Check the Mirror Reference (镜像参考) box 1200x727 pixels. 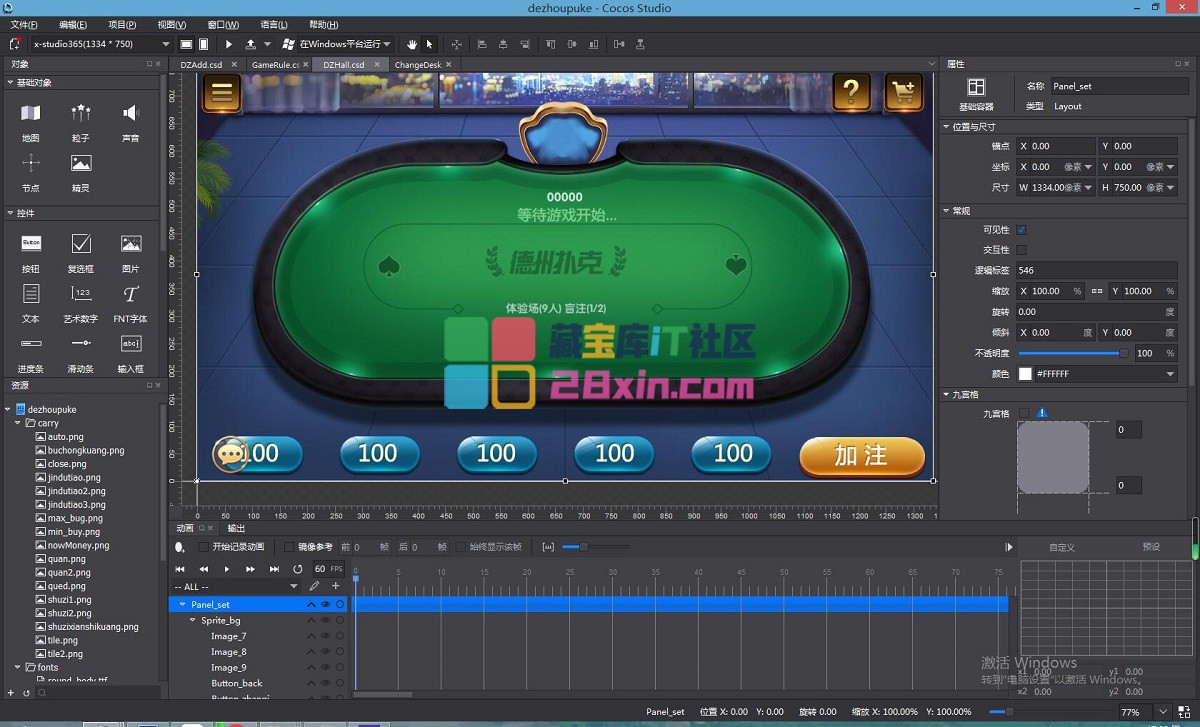[290, 547]
